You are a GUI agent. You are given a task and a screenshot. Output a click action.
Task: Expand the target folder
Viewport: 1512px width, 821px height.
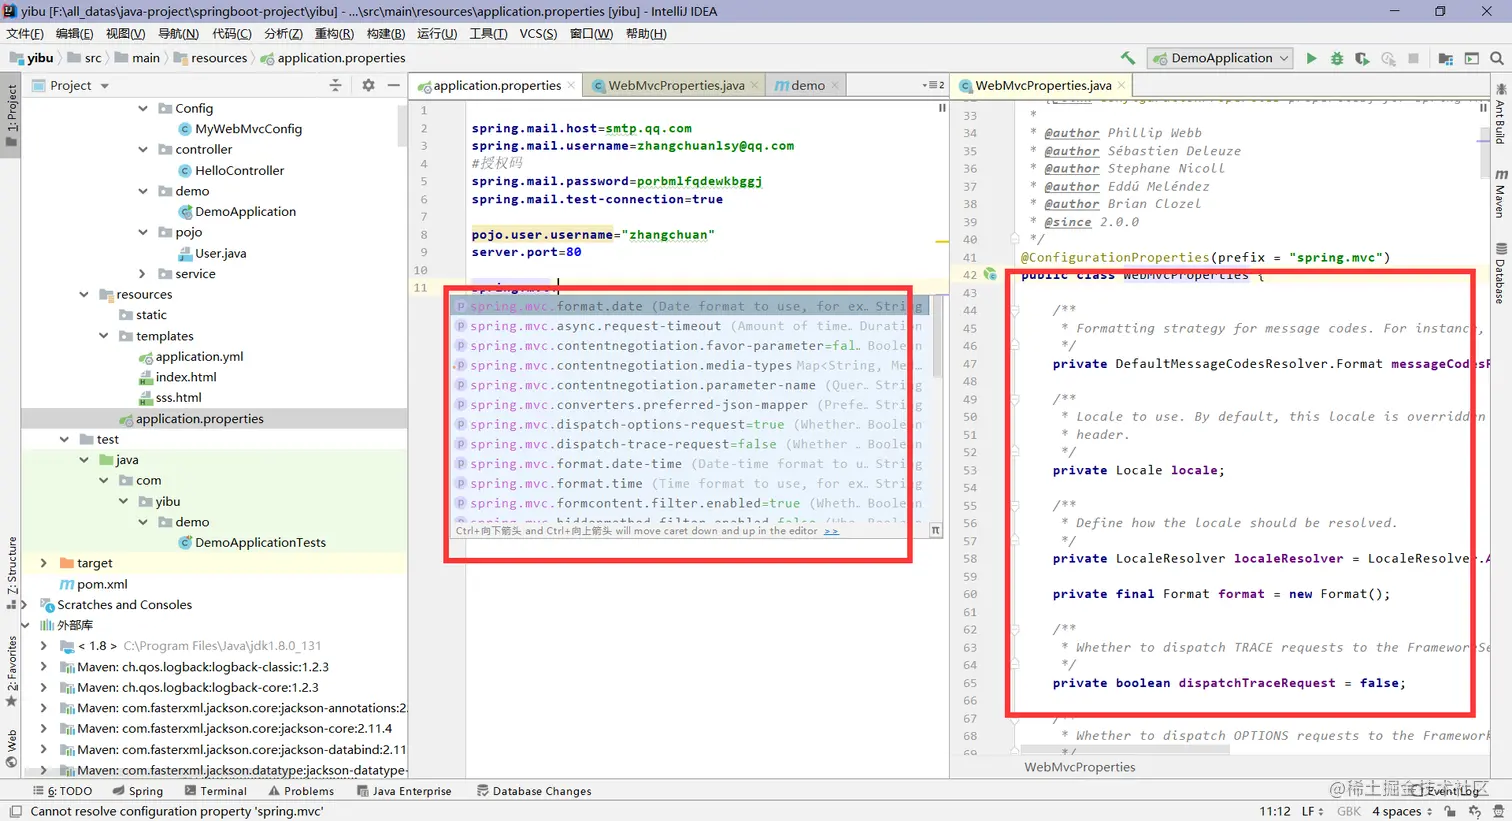click(x=44, y=563)
